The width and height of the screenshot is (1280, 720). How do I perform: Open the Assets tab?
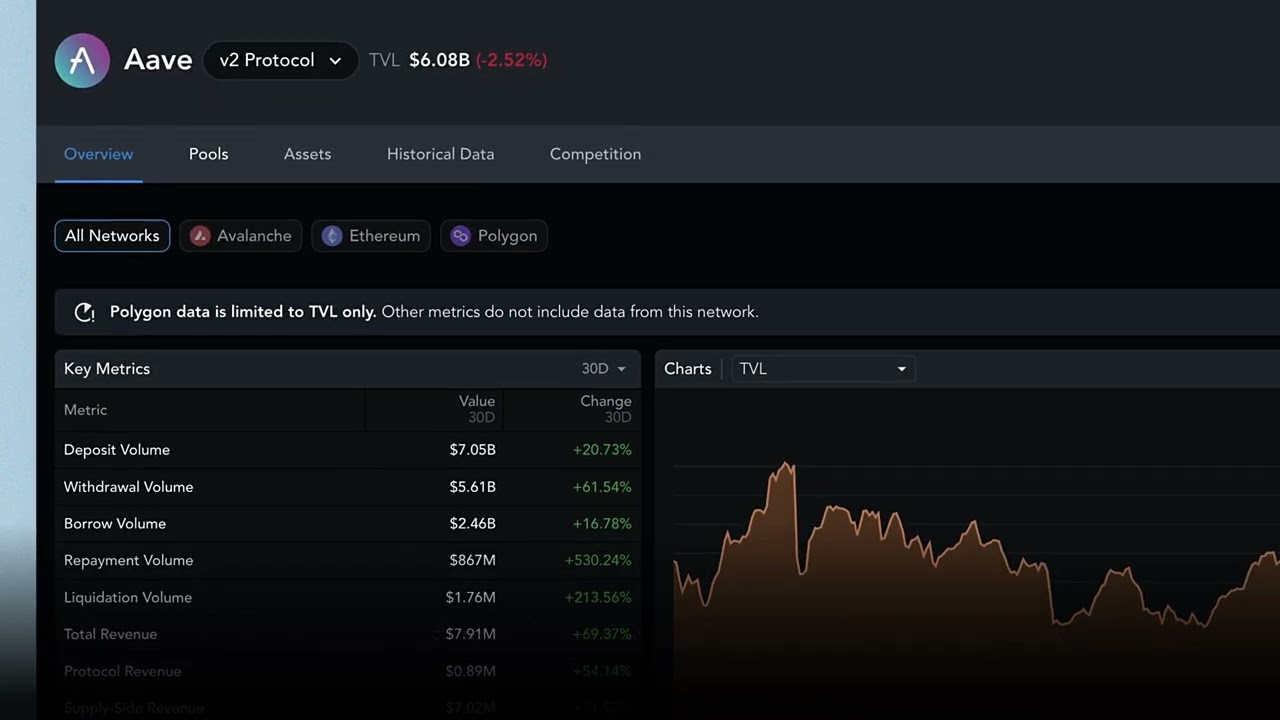click(x=307, y=154)
